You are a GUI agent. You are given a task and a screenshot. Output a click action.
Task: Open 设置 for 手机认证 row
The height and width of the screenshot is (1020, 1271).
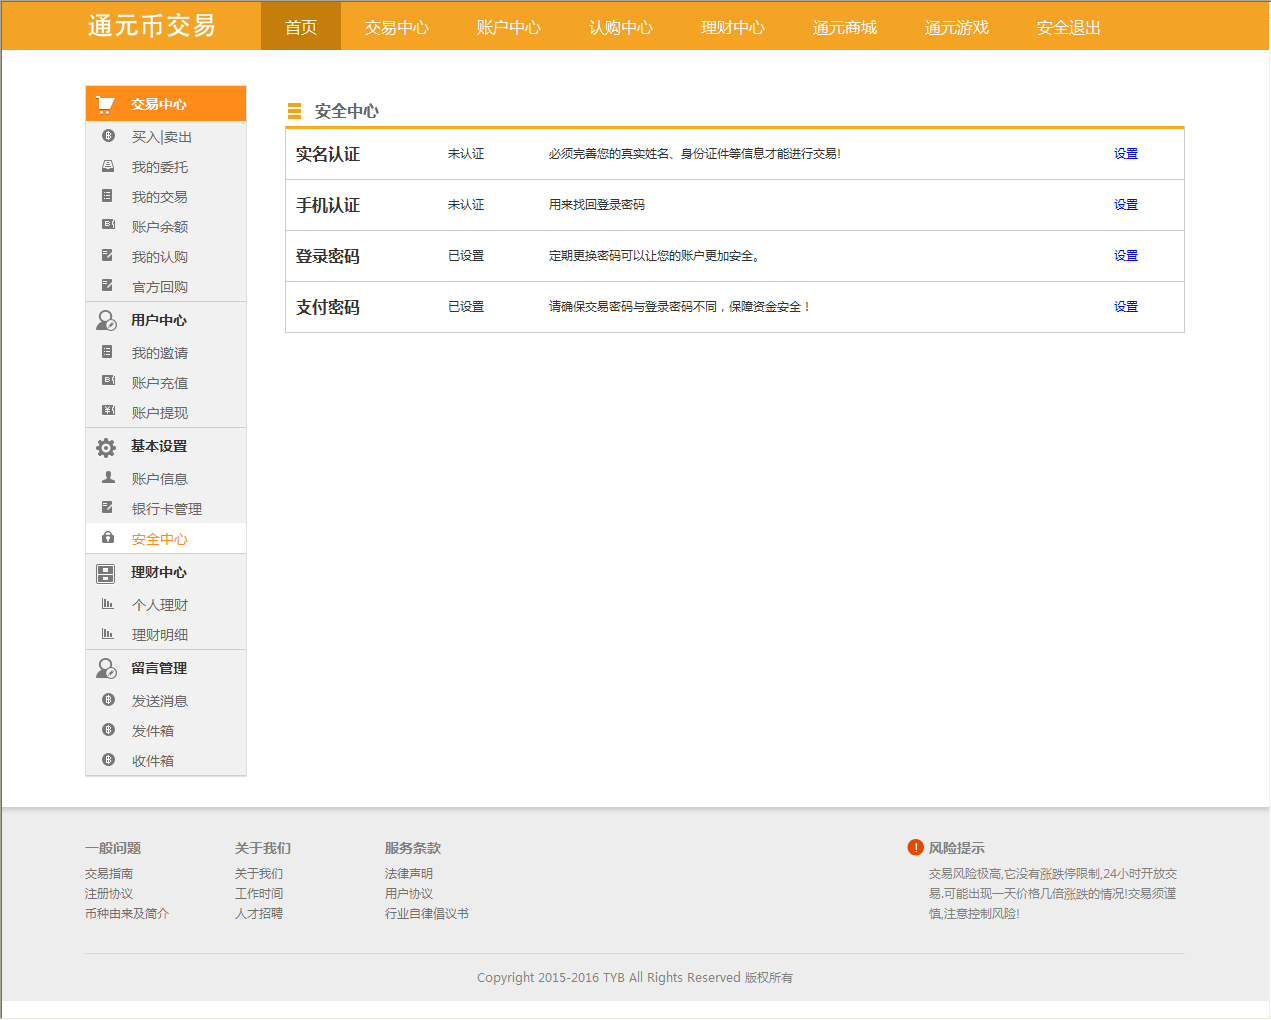1126,205
